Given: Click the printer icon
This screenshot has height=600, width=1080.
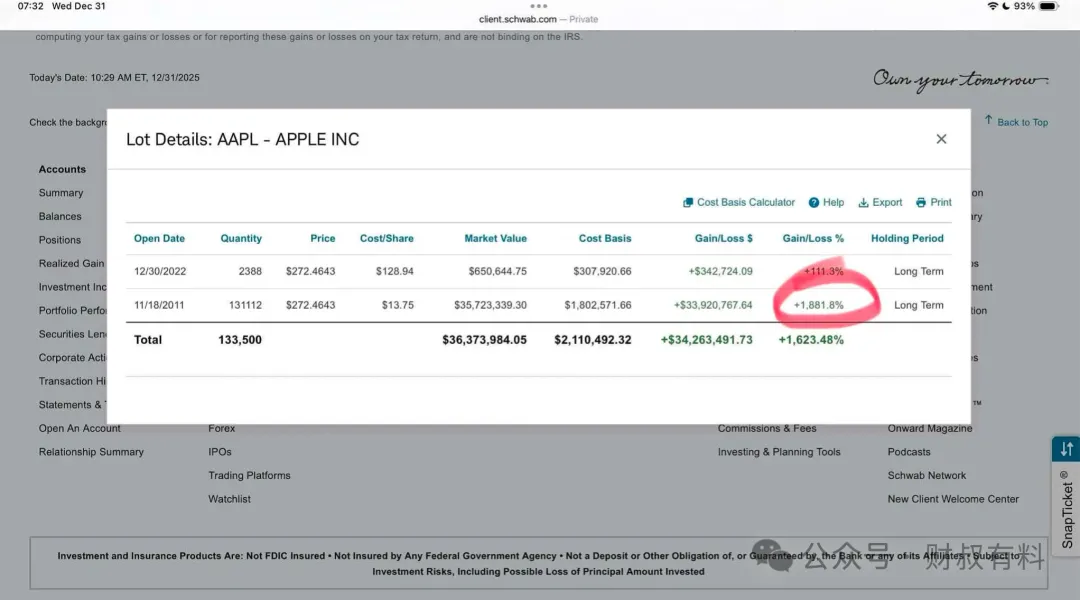Looking at the screenshot, I should pos(921,203).
